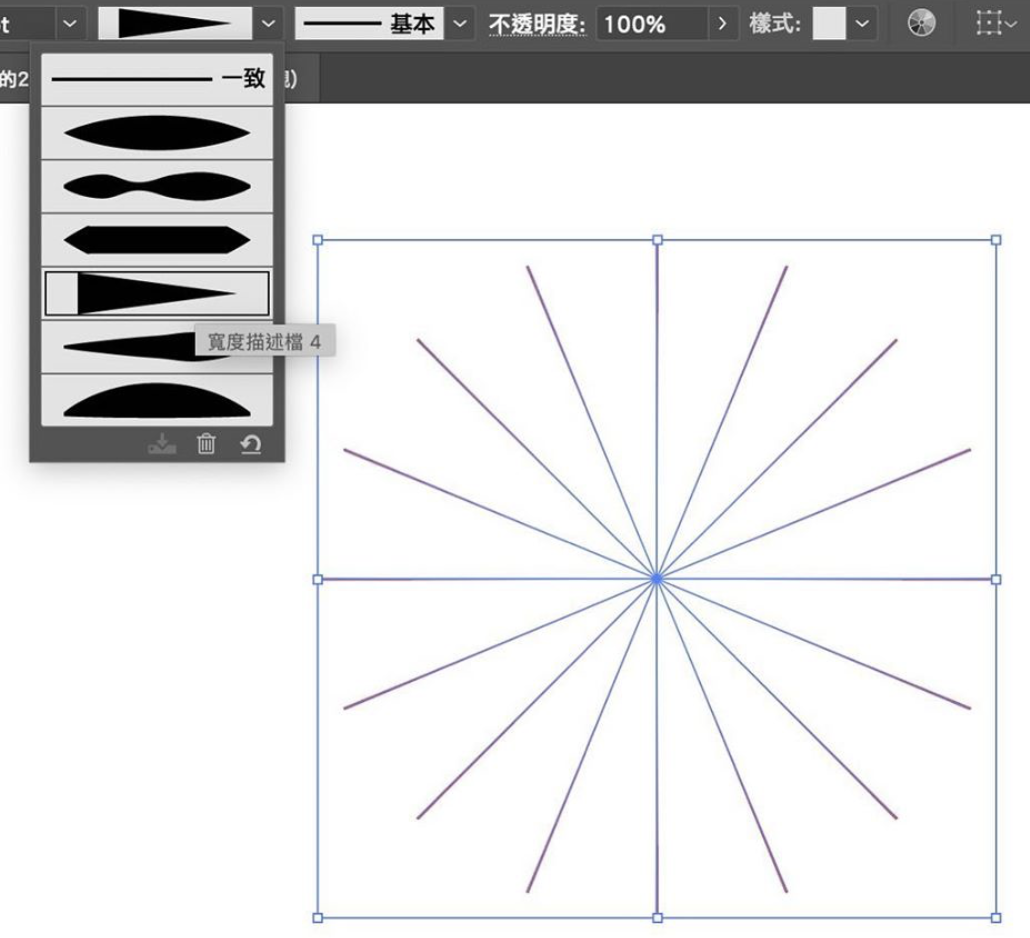Screen dimensions: 1030x938
Task: Click the 基本 brush stroke preview
Action: (x=369, y=24)
